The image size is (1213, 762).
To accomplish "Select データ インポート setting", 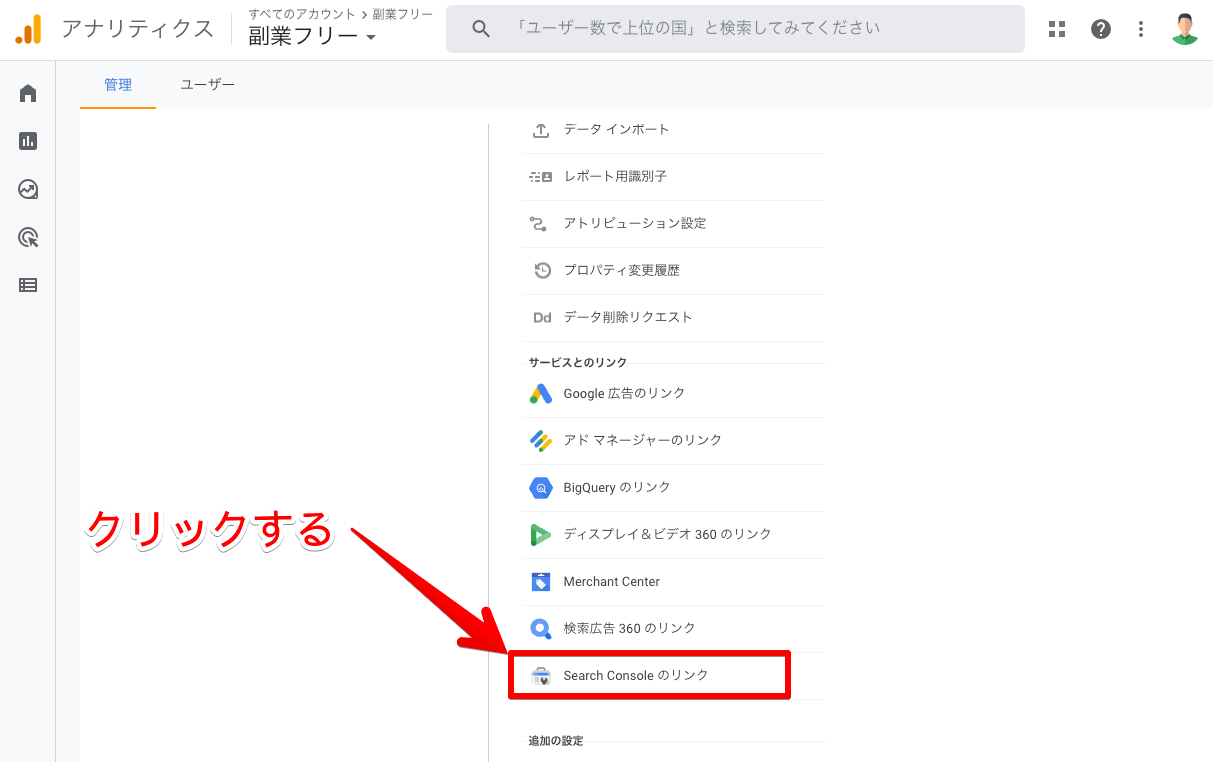I will pos(616,129).
